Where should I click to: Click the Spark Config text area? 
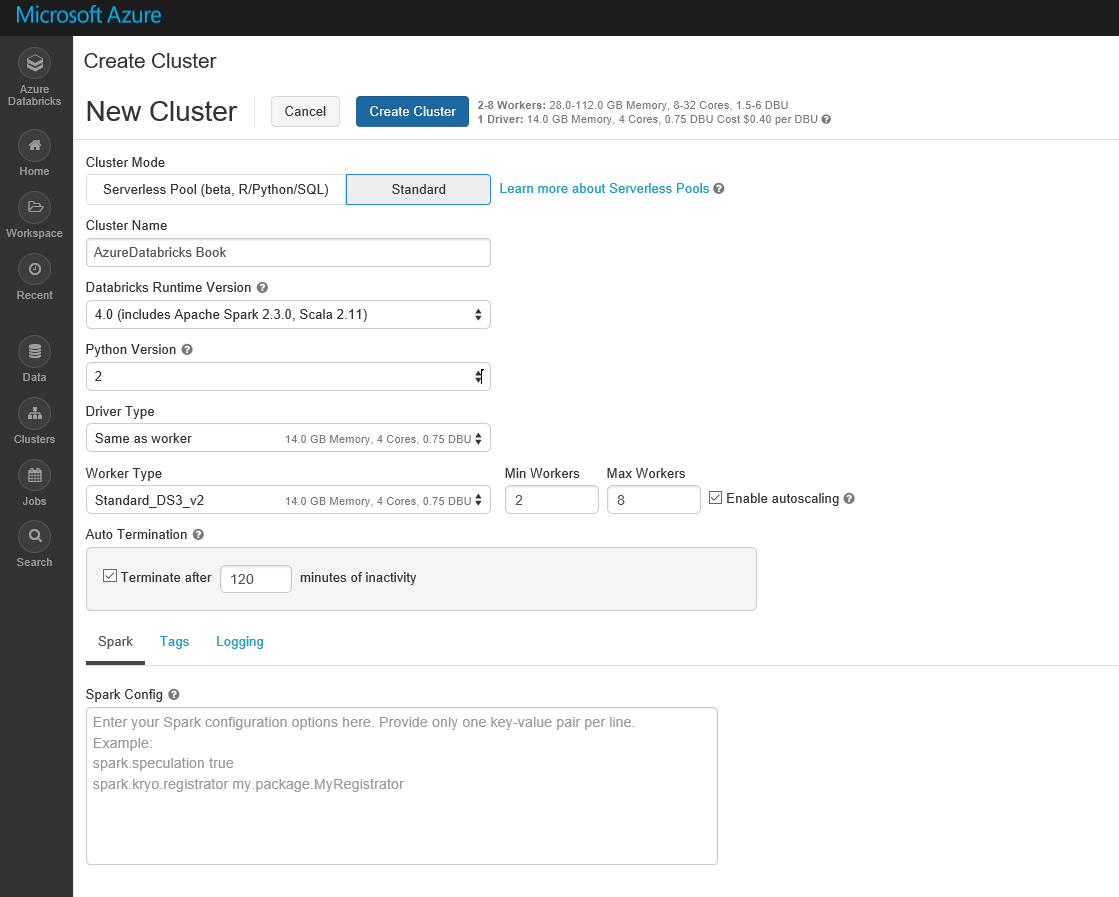coord(402,786)
